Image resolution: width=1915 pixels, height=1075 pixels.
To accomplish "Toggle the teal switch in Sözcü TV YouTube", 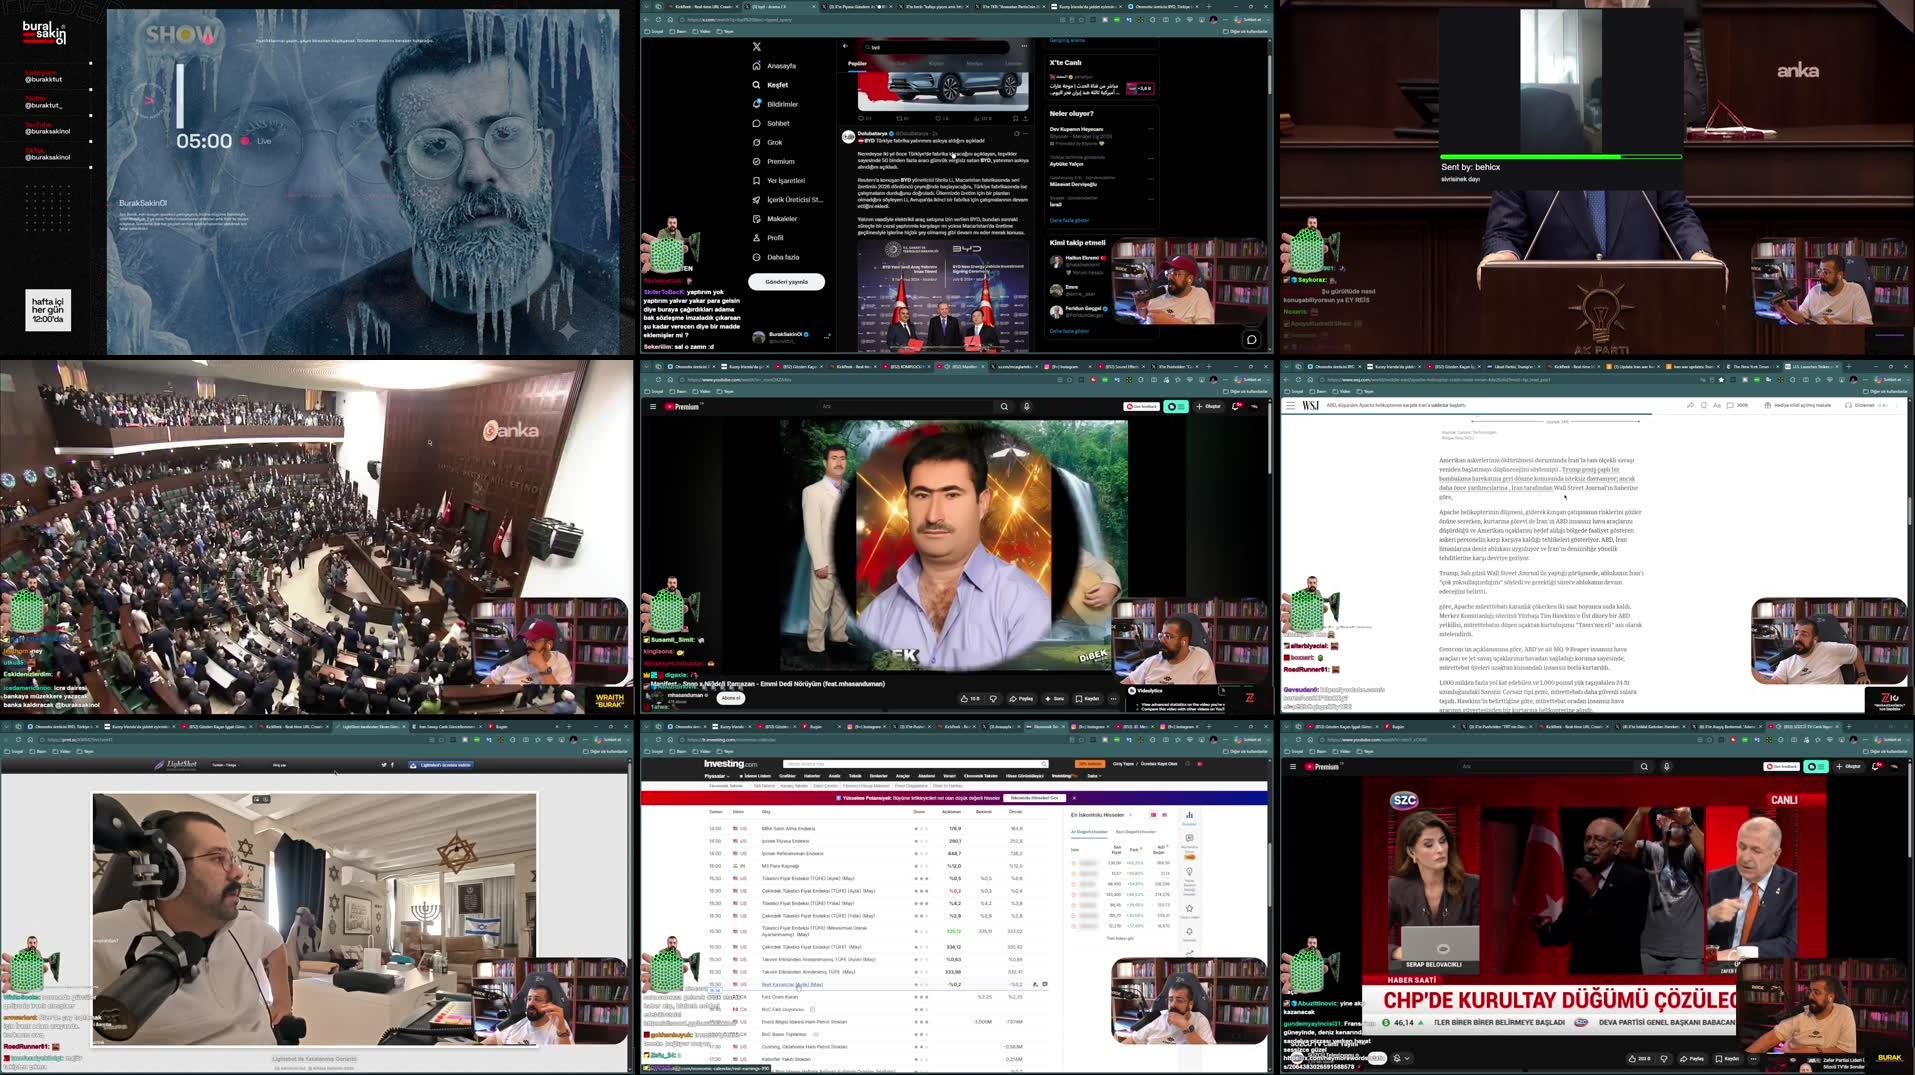I will pyautogui.click(x=1816, y=767).
